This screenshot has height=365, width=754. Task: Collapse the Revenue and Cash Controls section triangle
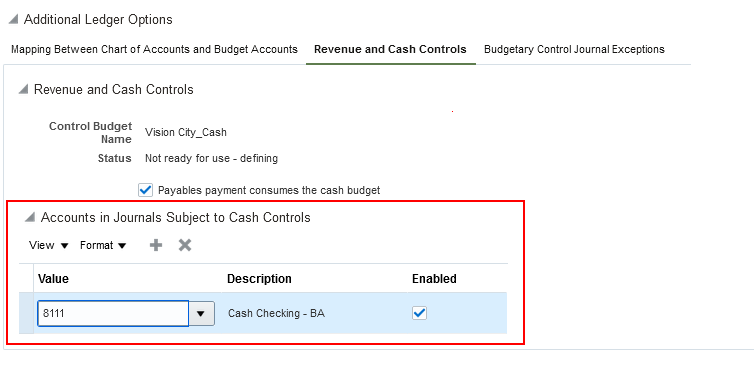click(23, 89)
